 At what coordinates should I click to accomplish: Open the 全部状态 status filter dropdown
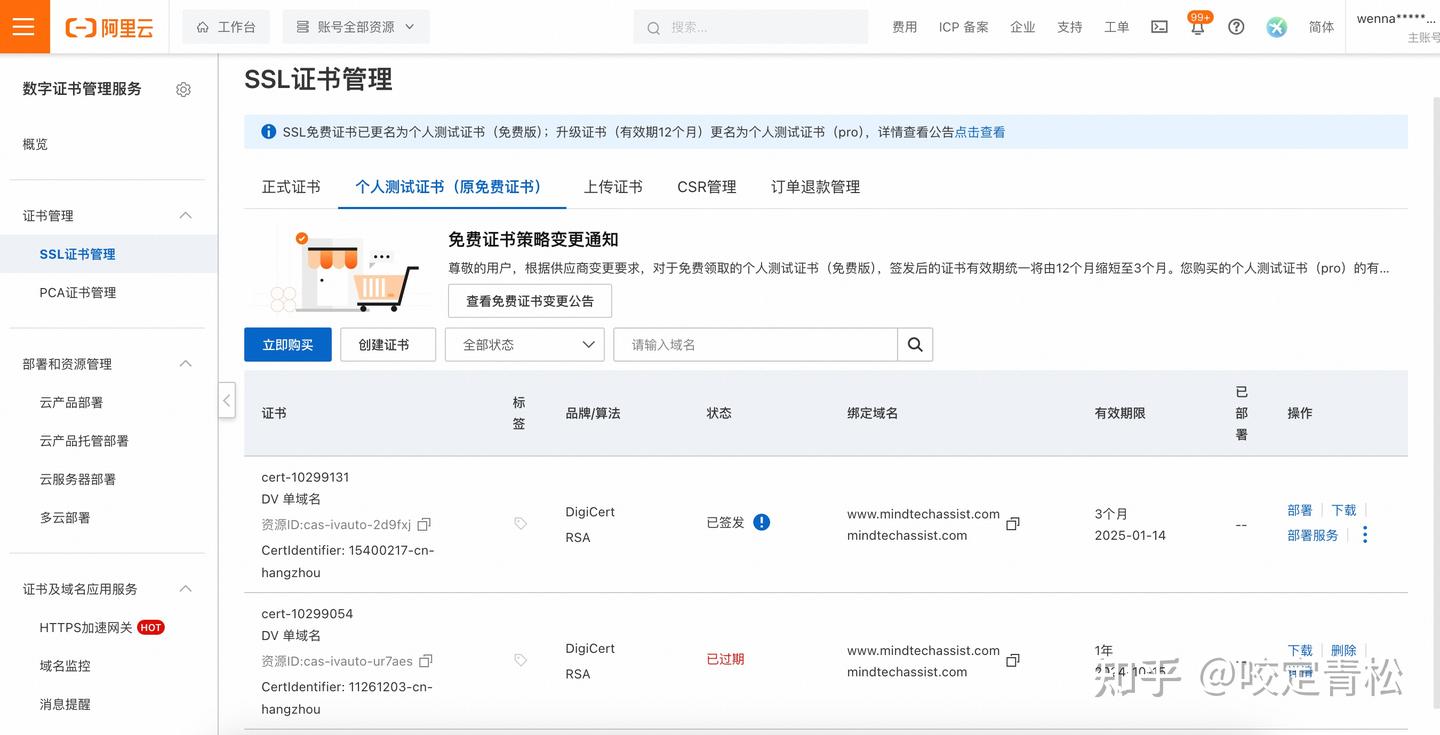525,344
